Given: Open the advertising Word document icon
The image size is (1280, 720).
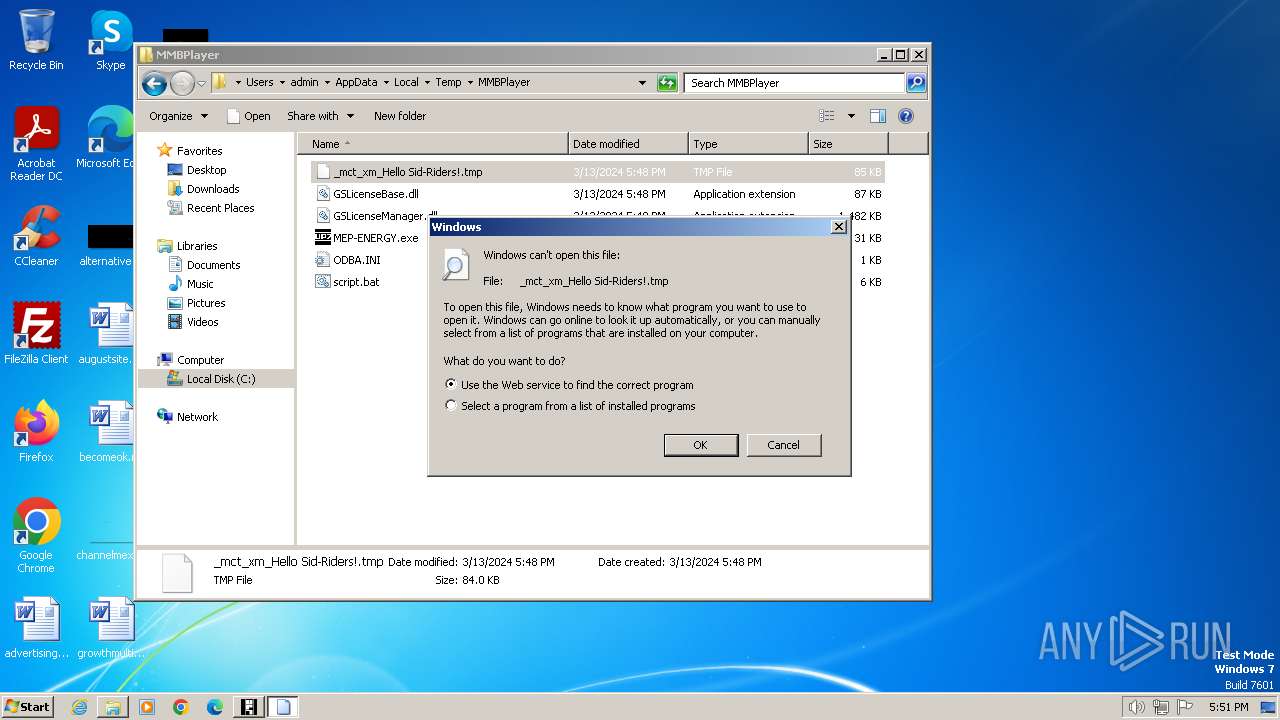Looking at the screenshot, I should [x=36, y=628].
